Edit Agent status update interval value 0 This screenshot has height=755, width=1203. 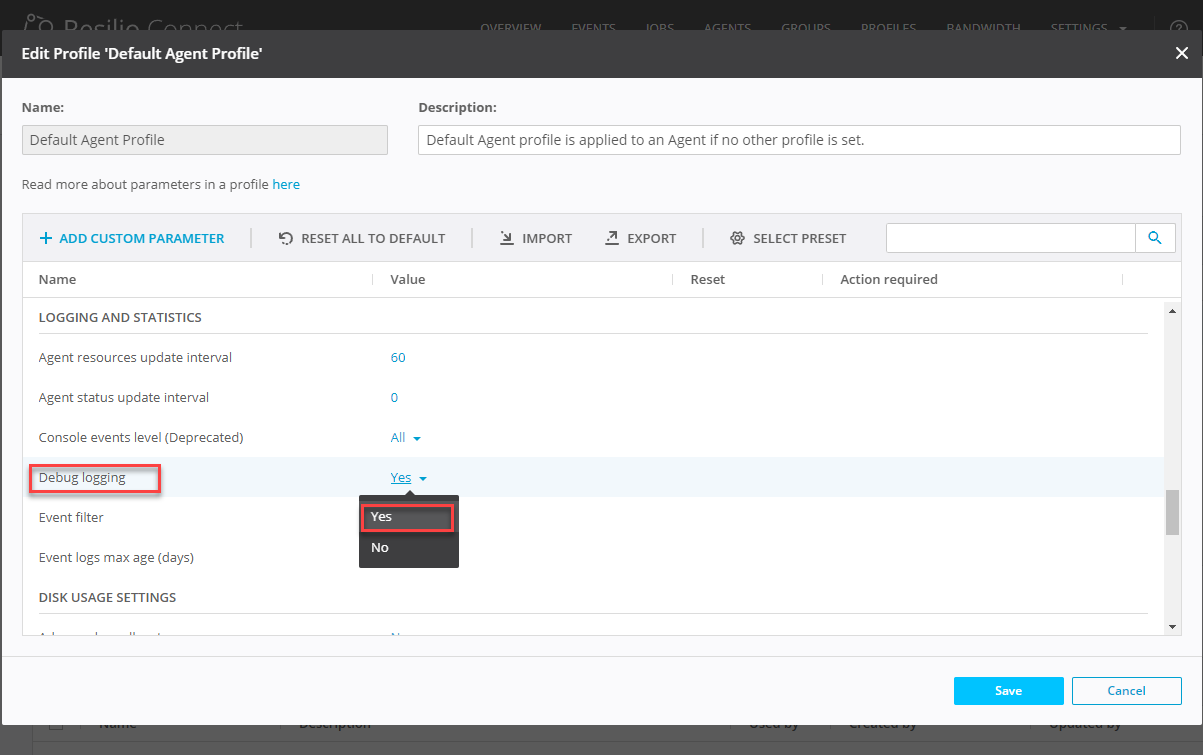coord(394,398)
